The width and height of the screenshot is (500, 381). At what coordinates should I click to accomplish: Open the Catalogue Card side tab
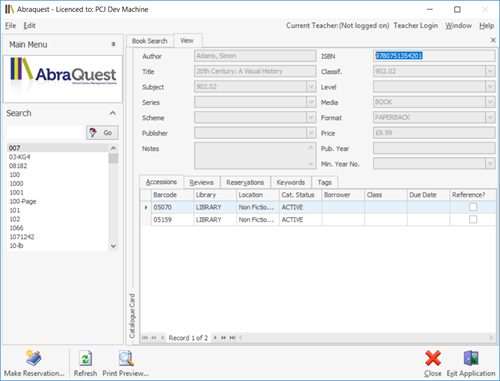(132, 315)
